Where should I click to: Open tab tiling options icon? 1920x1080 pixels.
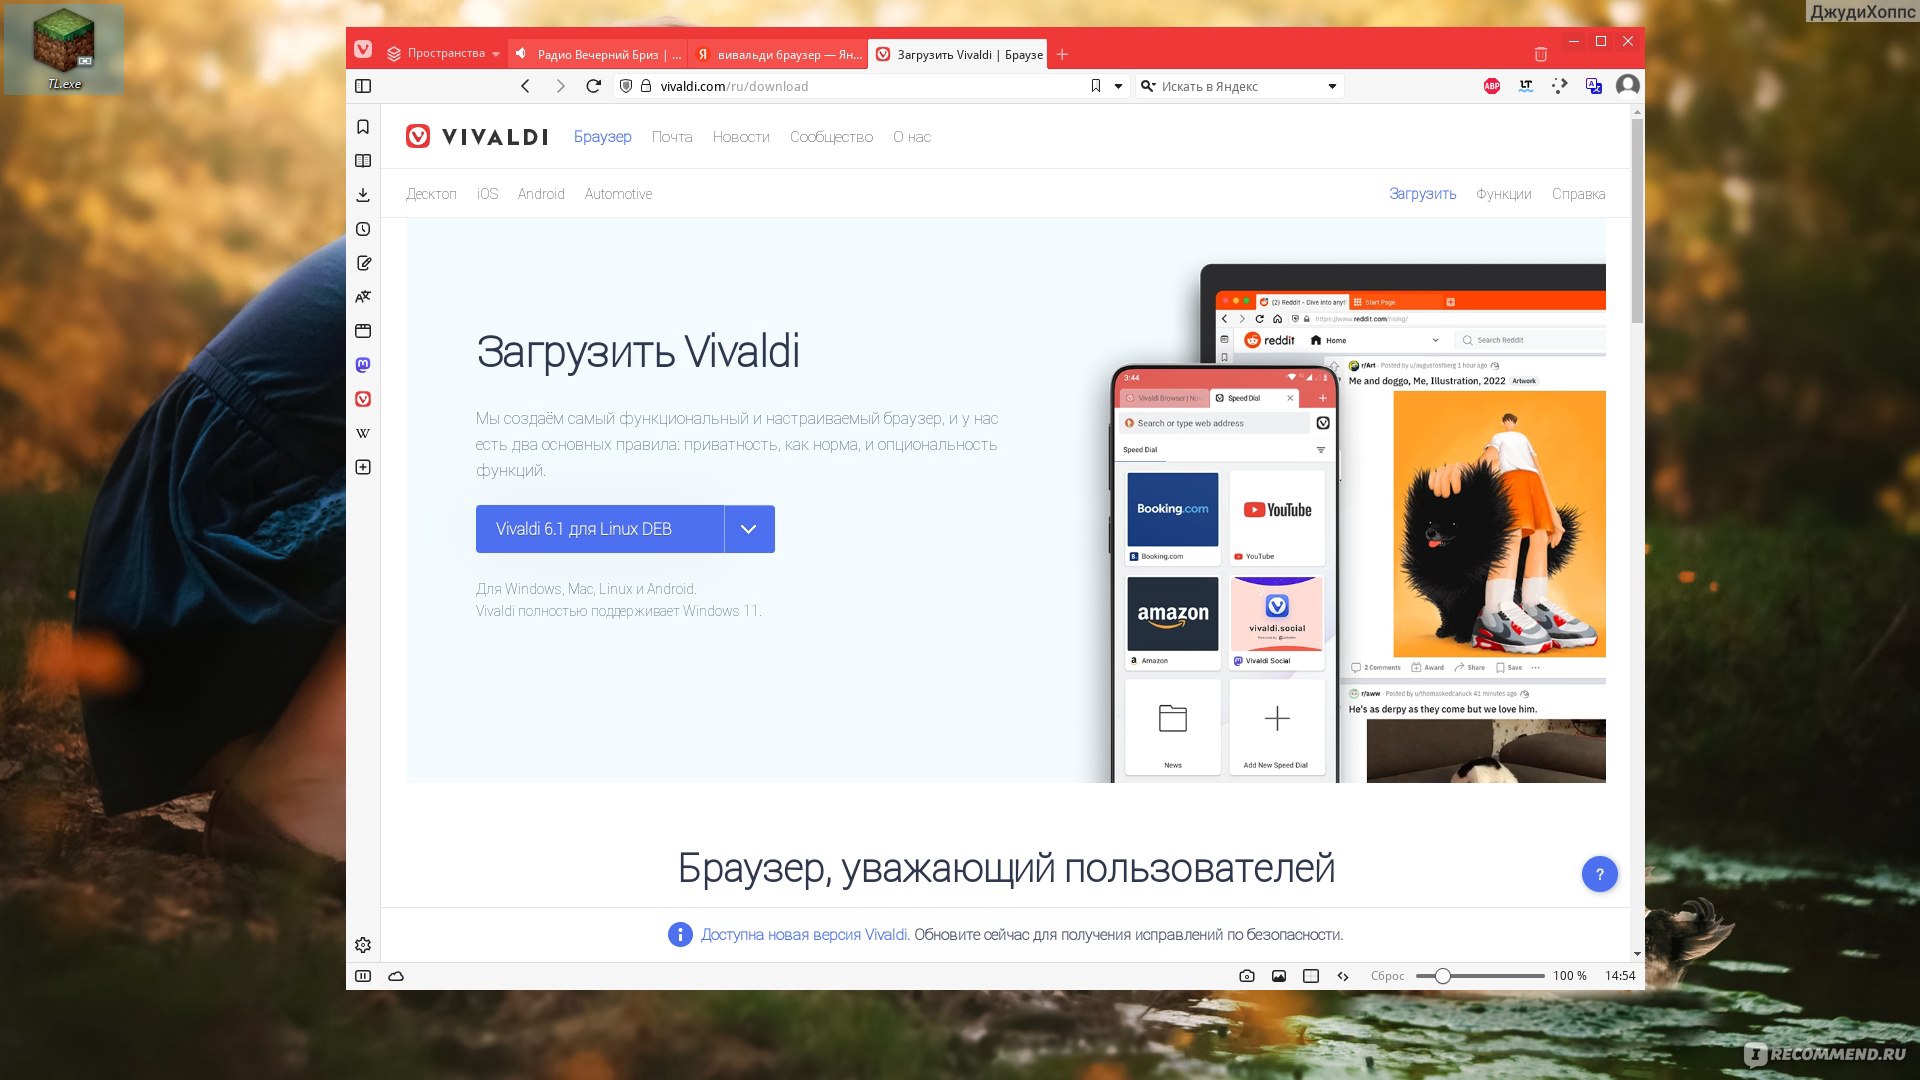[x=1311, y=976]
